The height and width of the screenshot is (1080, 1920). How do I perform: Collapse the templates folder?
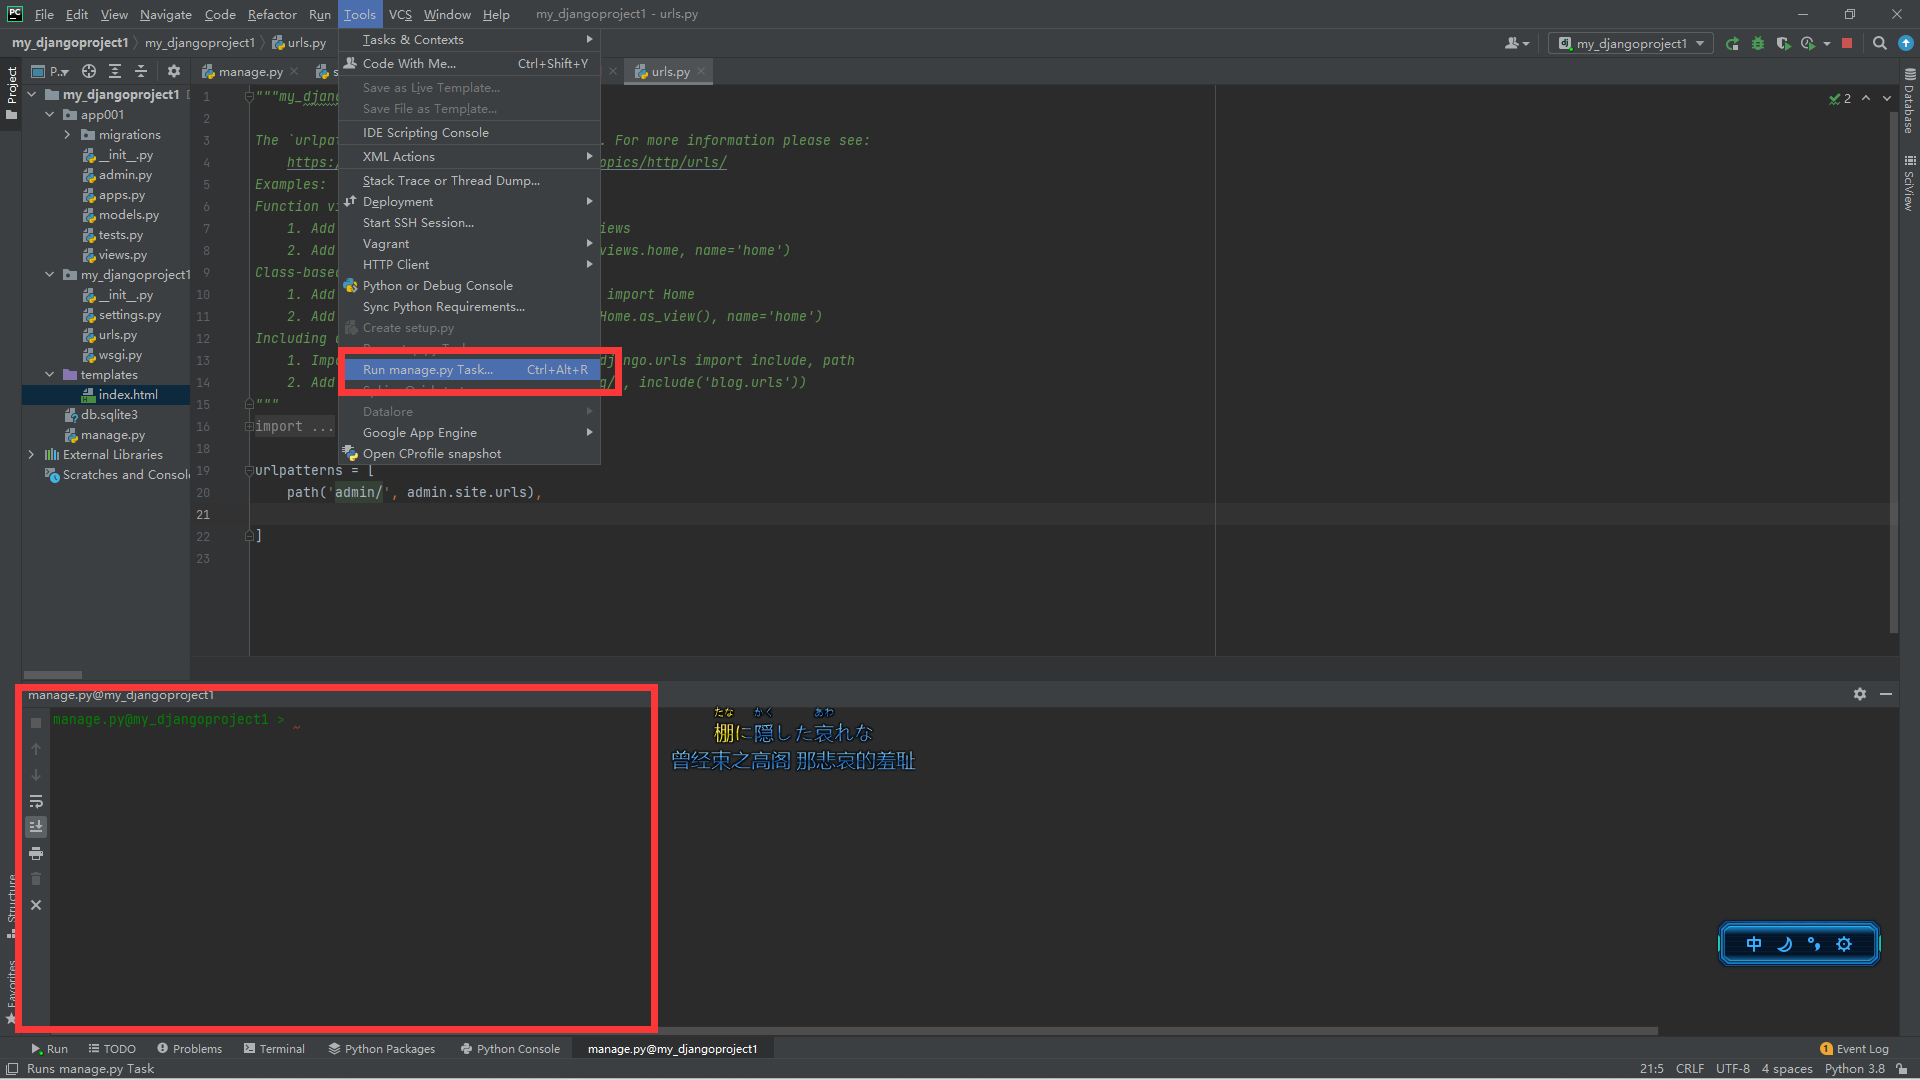pos(49,375)
